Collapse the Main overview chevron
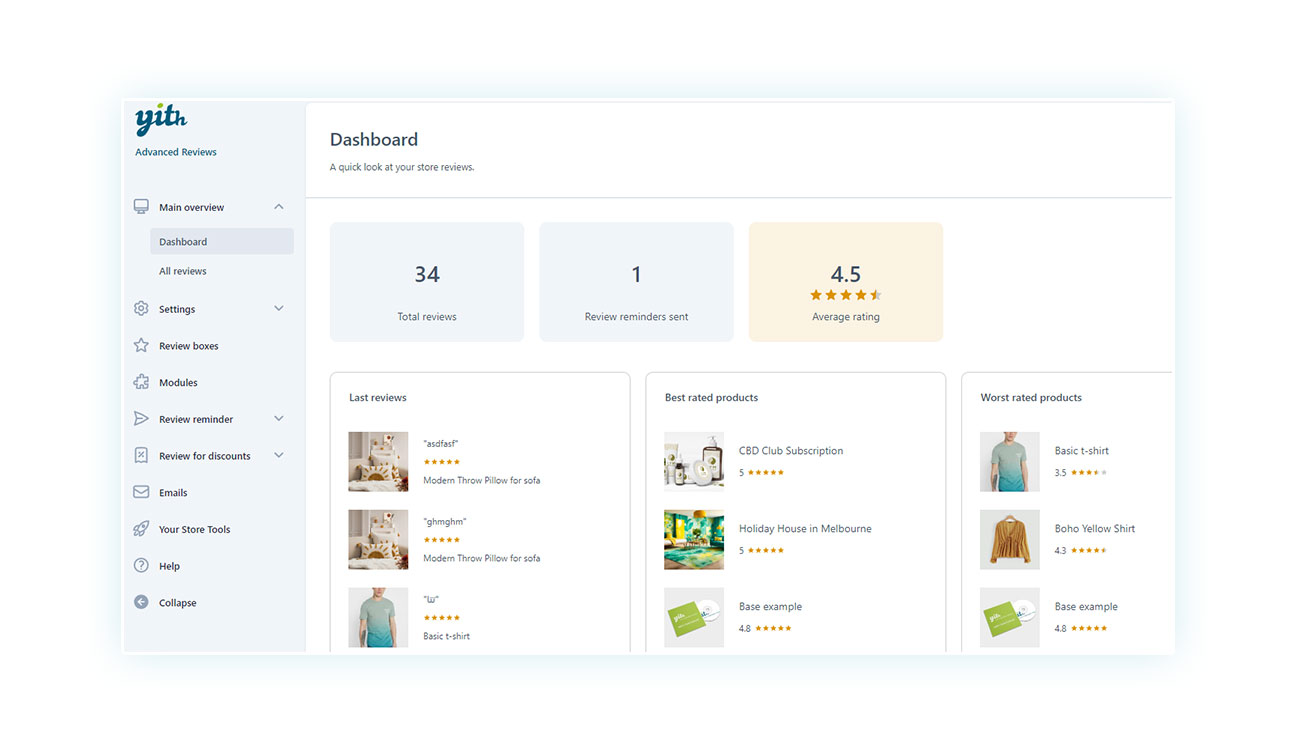This screenshot has height=755, width=1300. 279,207
